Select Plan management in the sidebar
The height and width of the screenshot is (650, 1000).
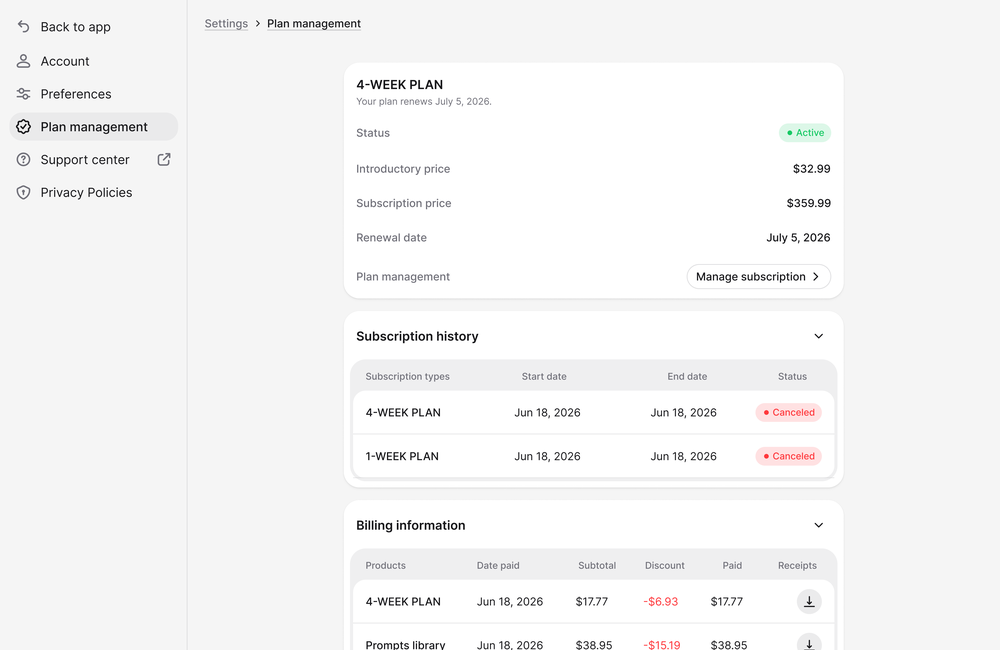(x=94, y=127)
